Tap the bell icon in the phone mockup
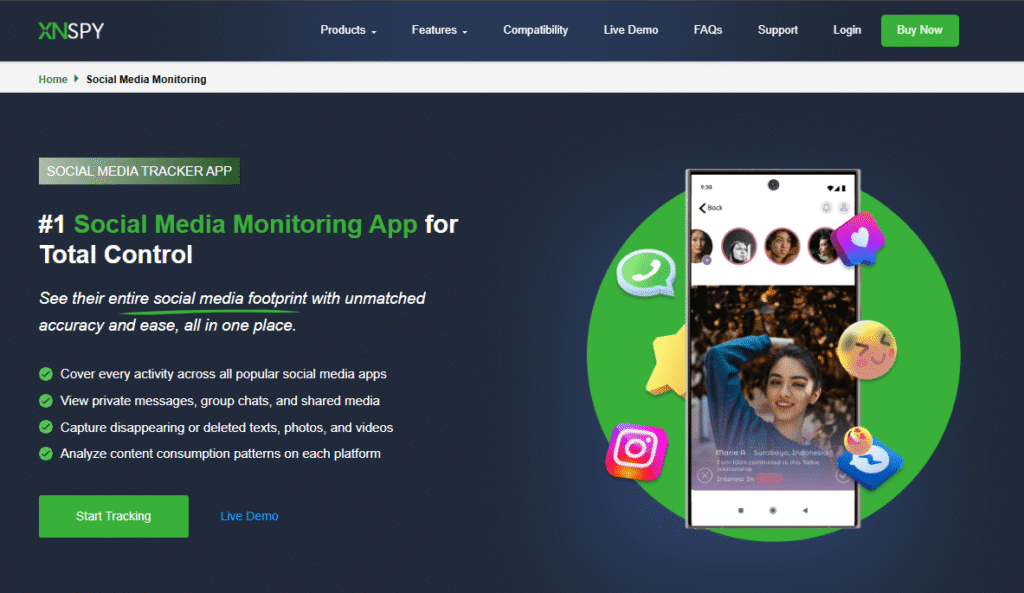This screenshot has width=1024, height=593. 826,208
